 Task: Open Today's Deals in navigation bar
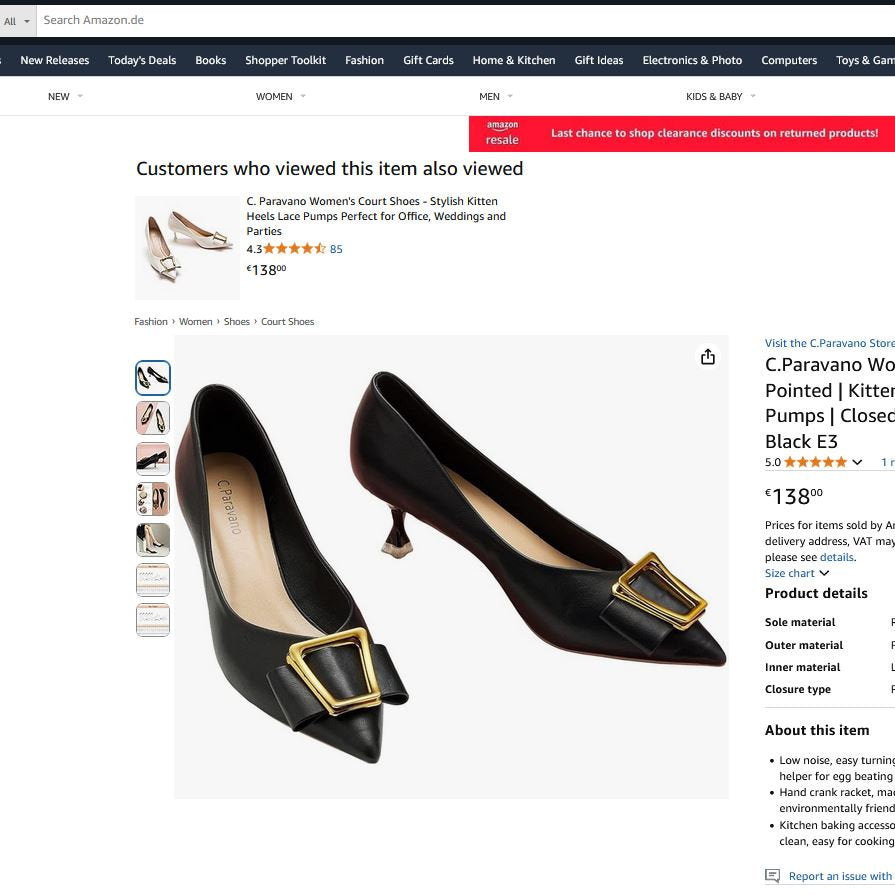point(142,60)
